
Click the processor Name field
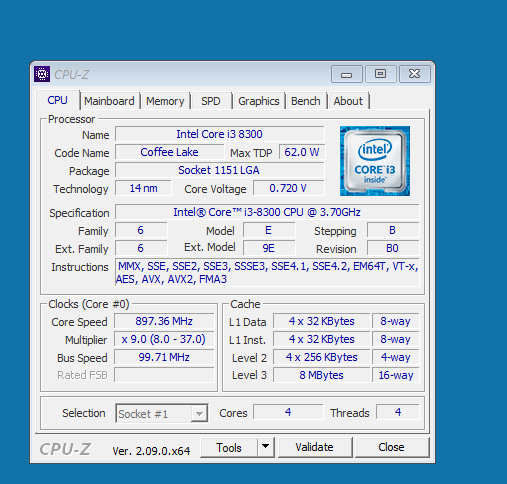tap(219, 134)
